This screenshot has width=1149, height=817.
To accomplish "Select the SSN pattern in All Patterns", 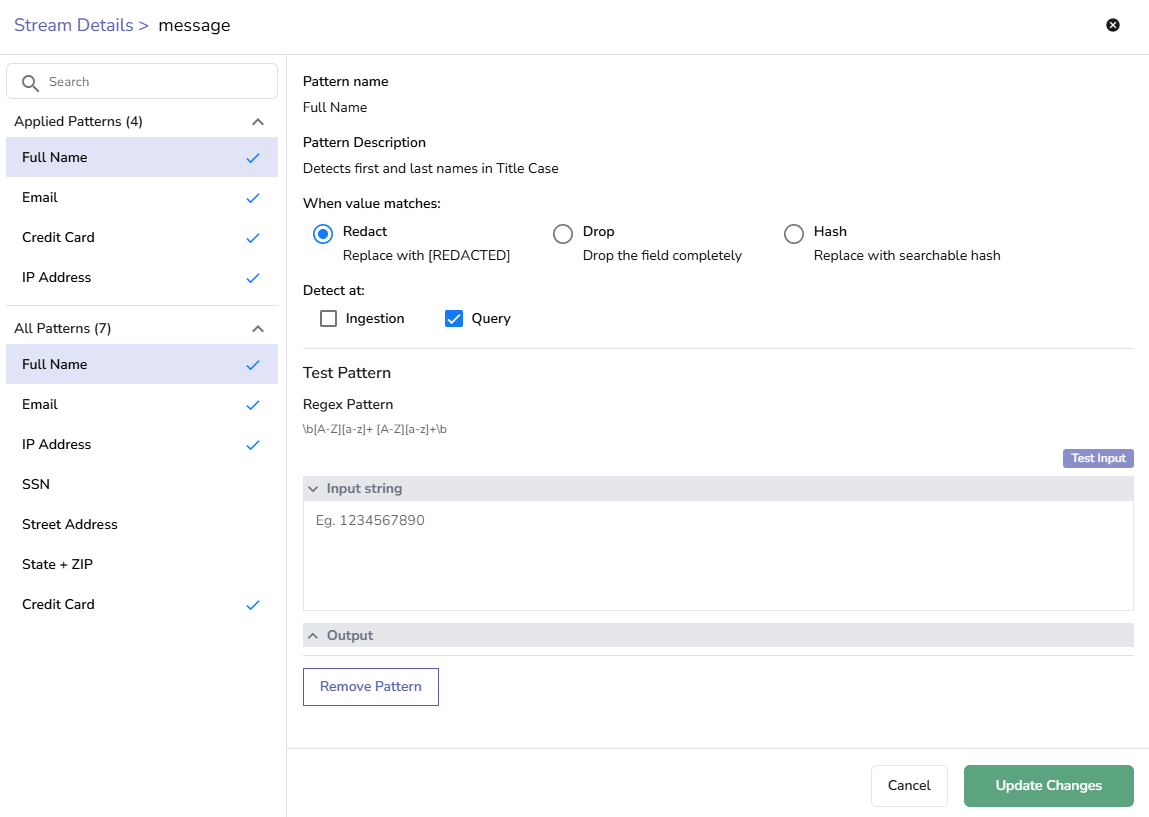I will [x=34, y=484].
